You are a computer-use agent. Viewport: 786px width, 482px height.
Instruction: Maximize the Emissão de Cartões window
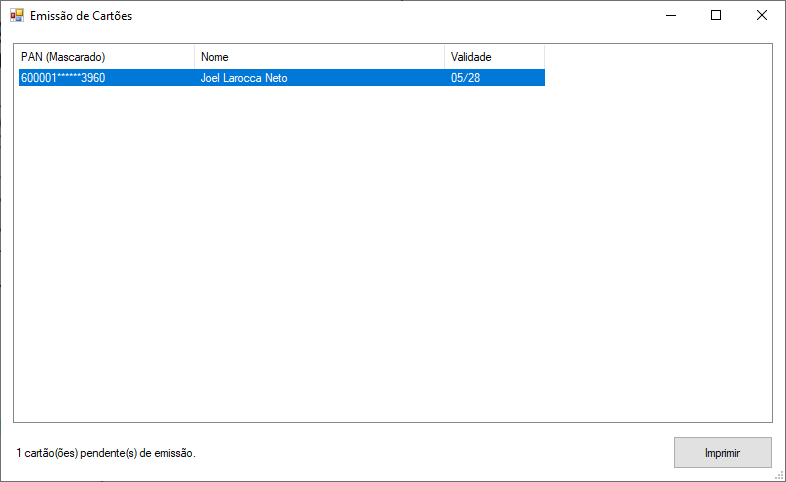pos(715,16)
